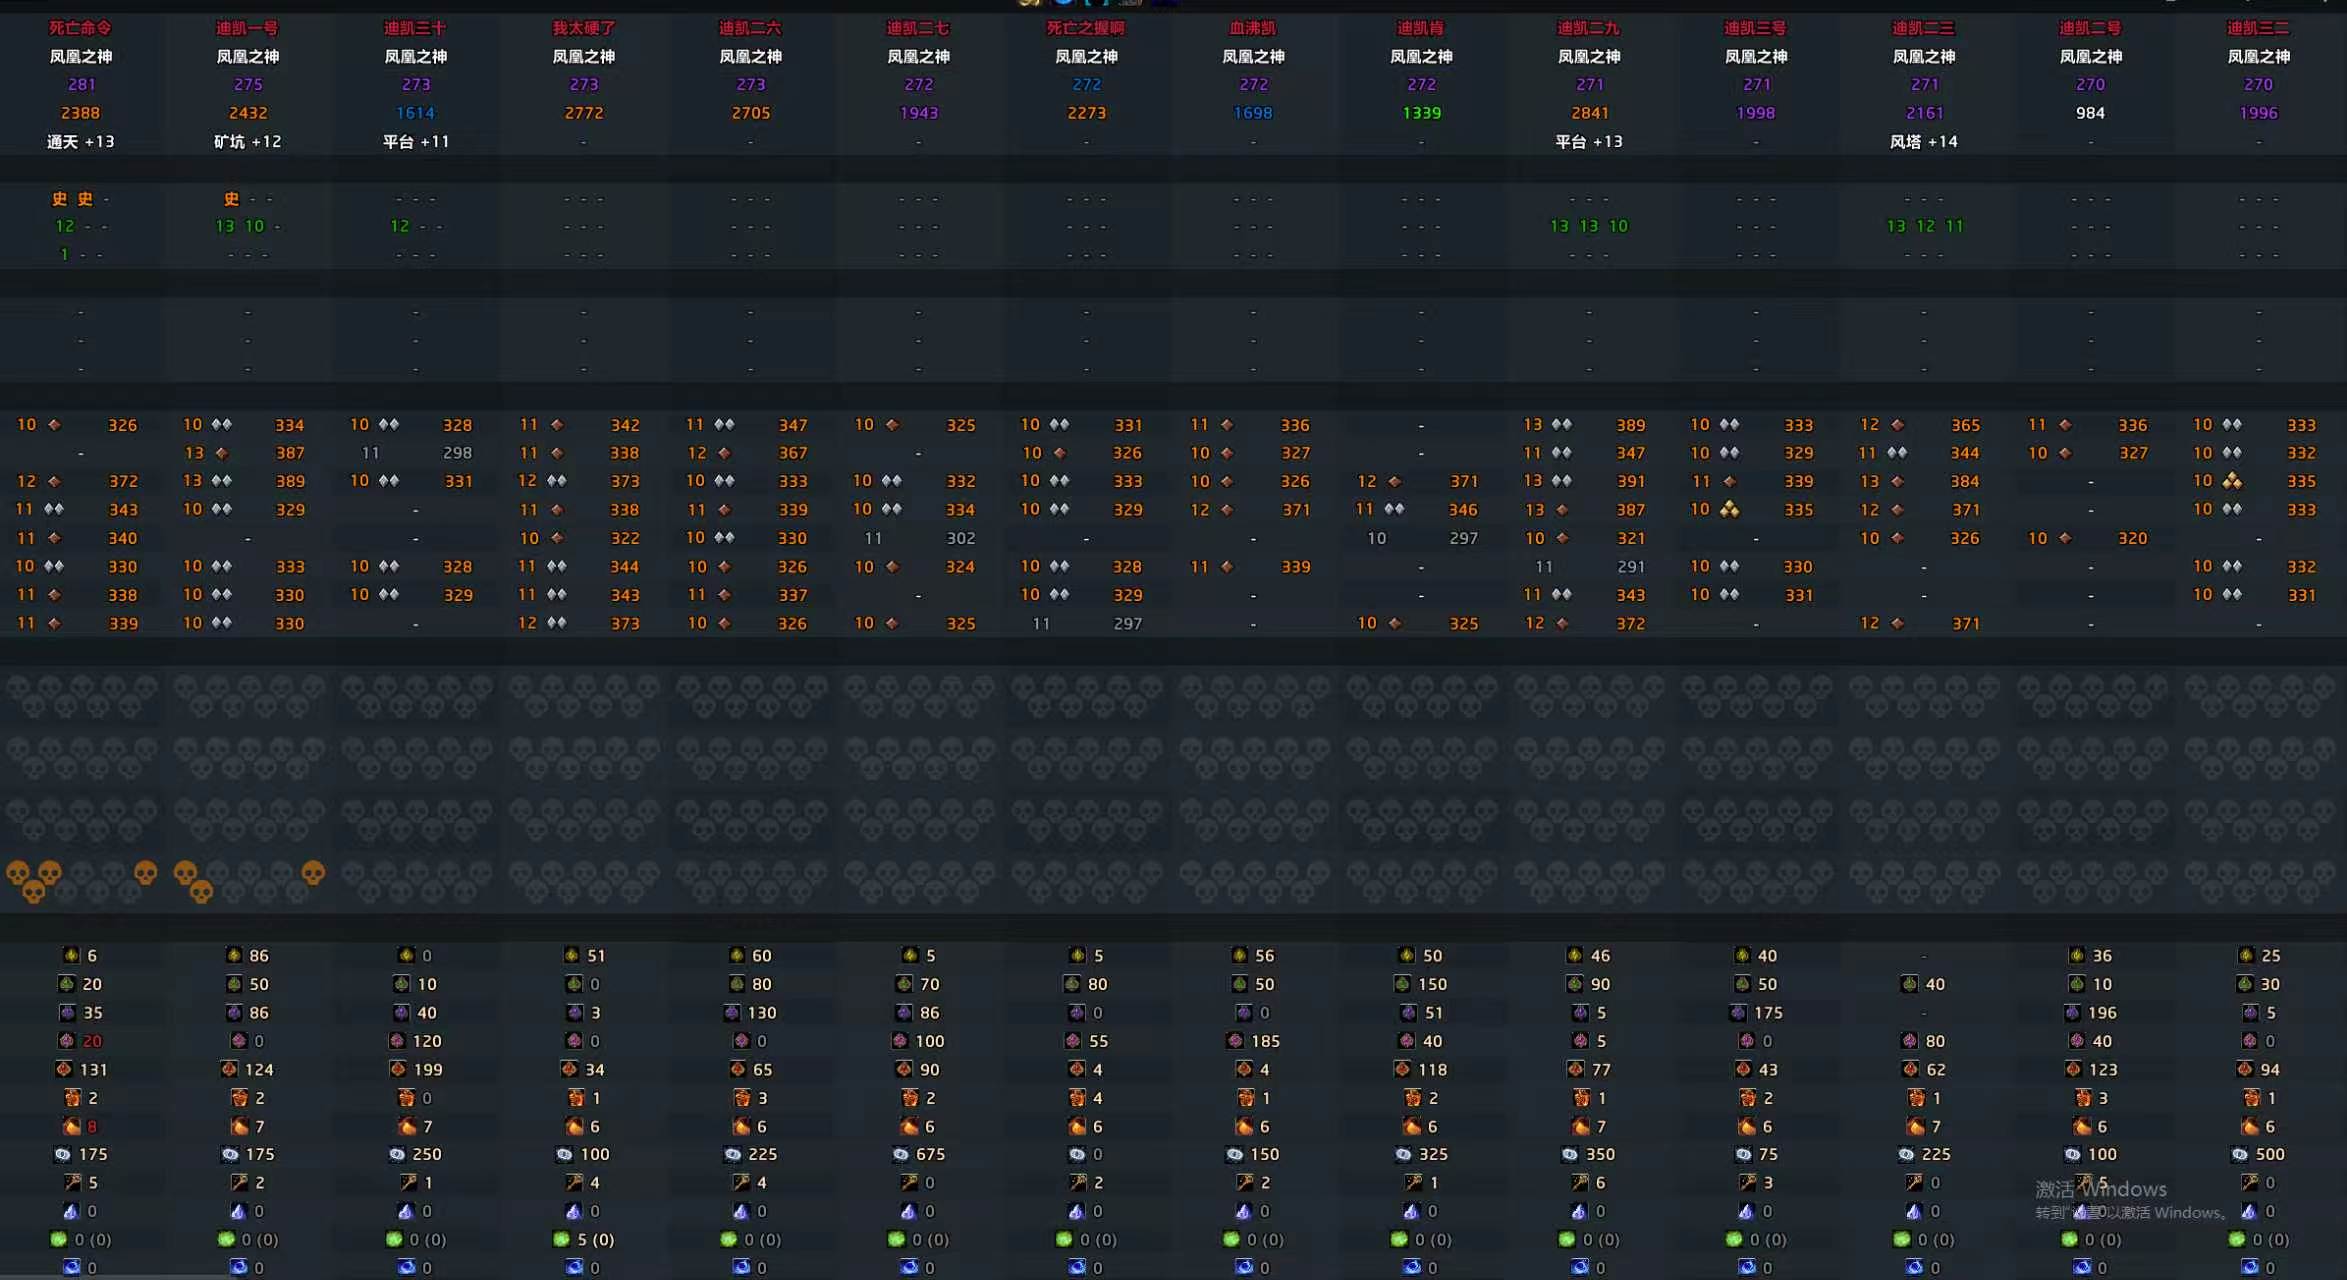Screen dimensions: 2347x1280
Task: Click the blue rating 1614
Action: (x=416, y=113)
